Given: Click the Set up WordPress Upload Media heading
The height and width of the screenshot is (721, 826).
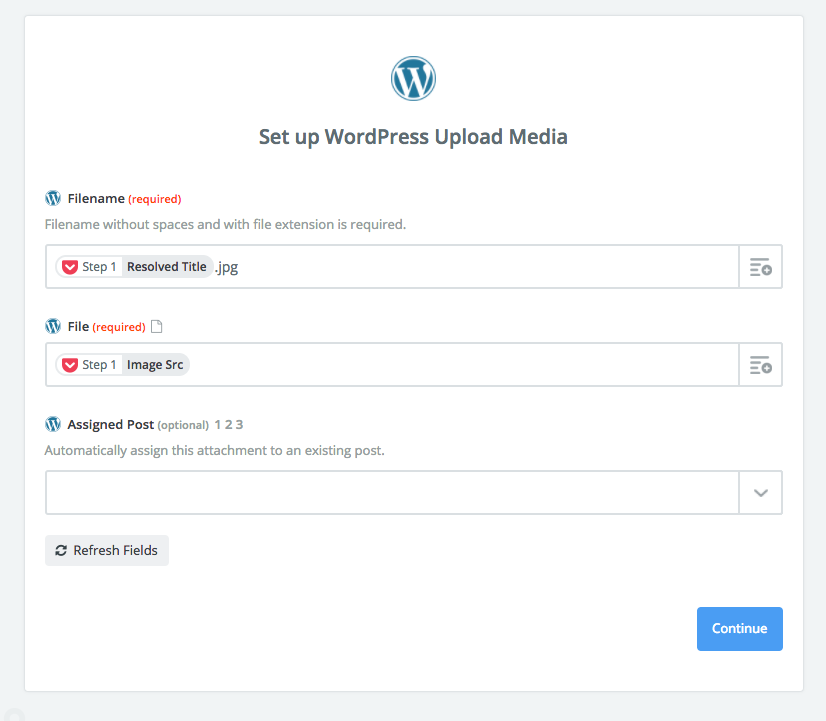Looking at the screenshot, I should (x=413, y=137).
